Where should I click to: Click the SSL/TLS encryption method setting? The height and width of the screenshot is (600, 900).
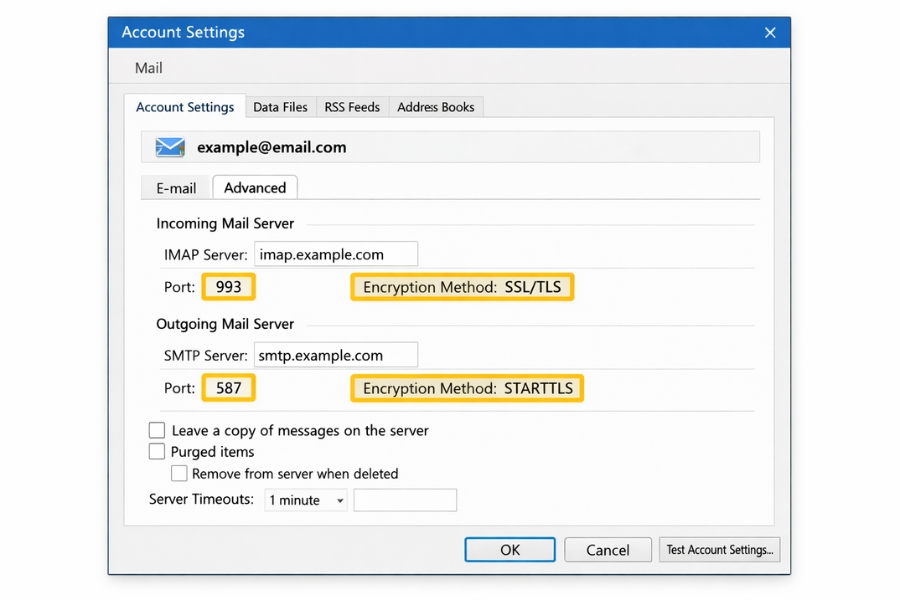click(462, 287)
